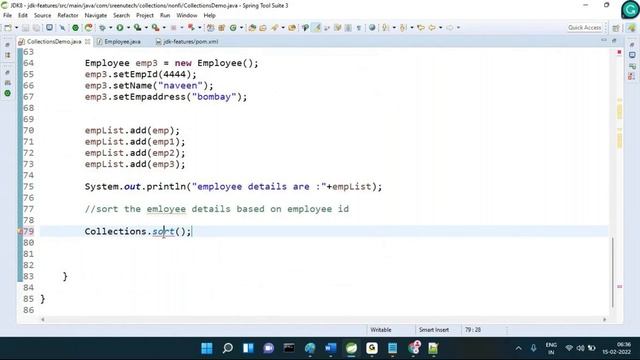The width and height of the screenshot is (640, 360).
Task: Open the Navigate menu
Action: coord(96,15)
